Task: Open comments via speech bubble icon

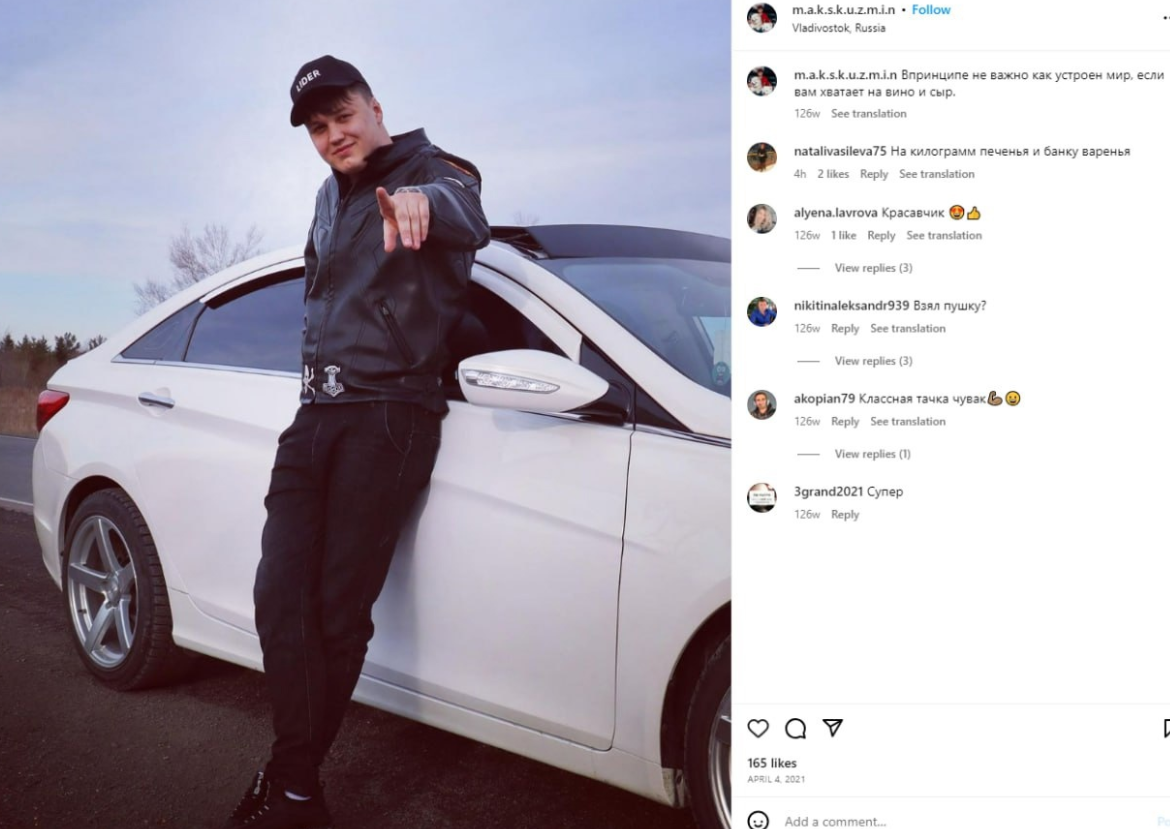Action: [x=795, y=728]
